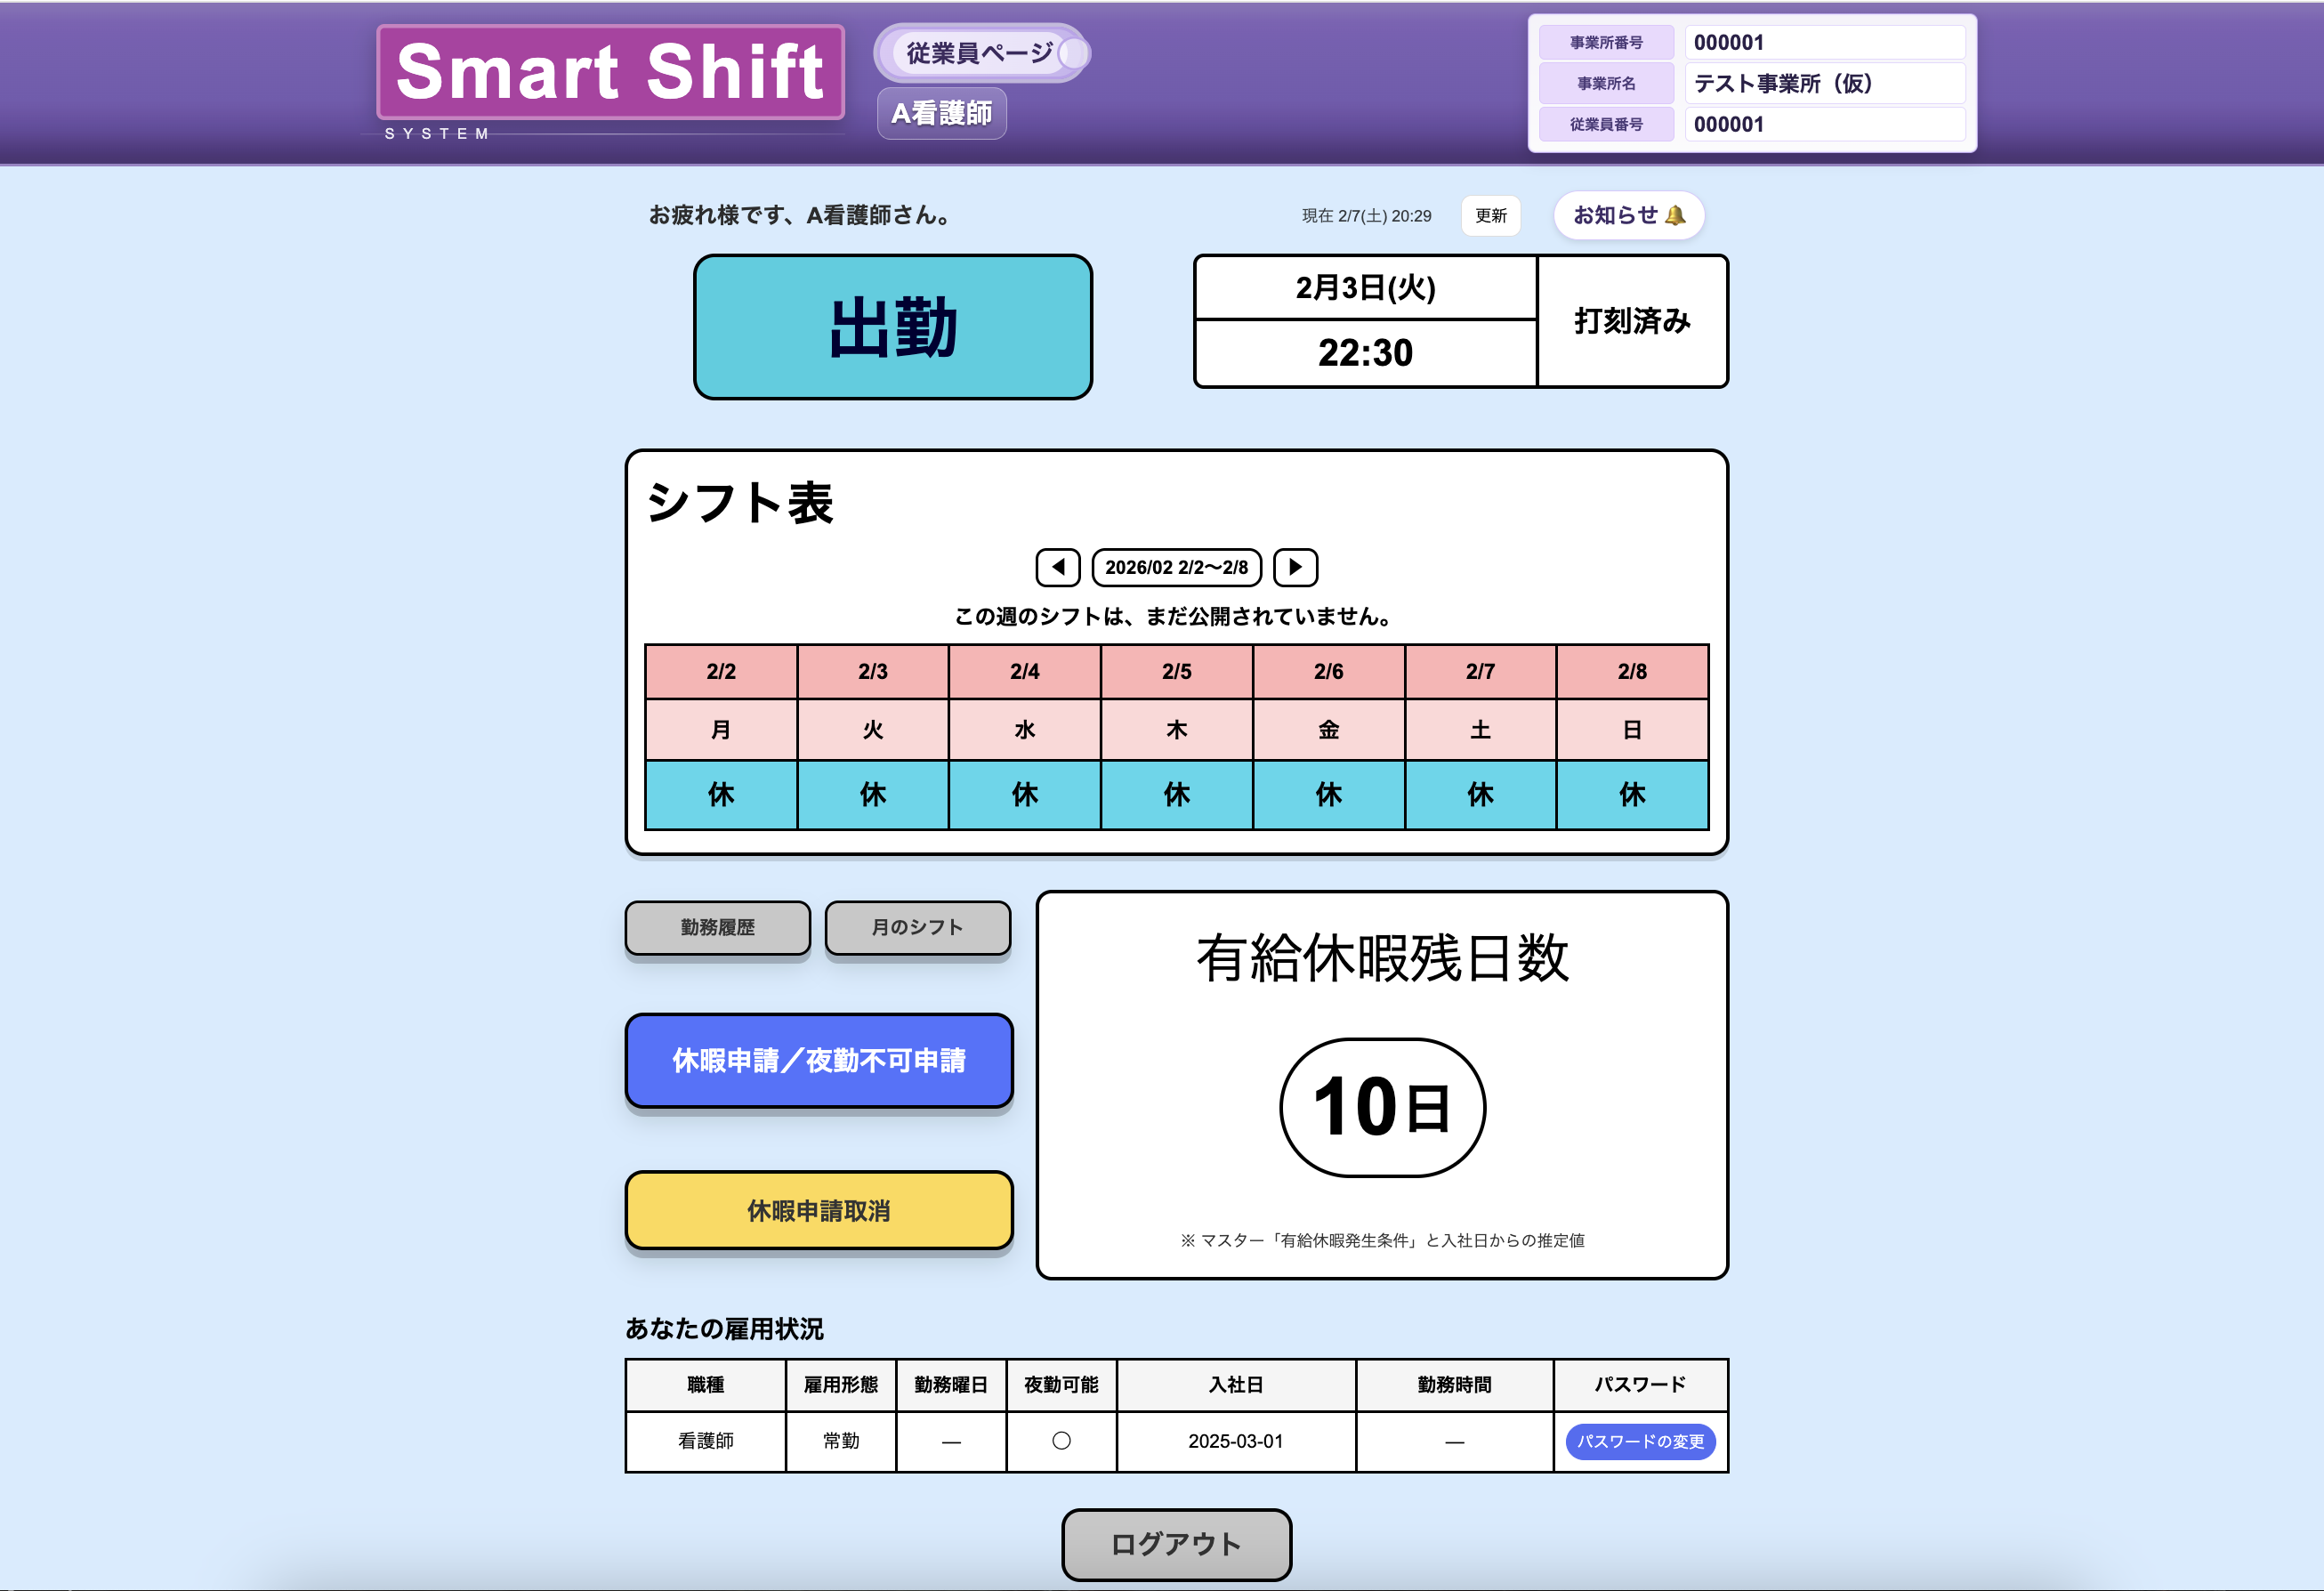Click the 事業所番号 input field
Image resolution: width=2324 pixels, height=1591 pixels.
pos(1825,41)
